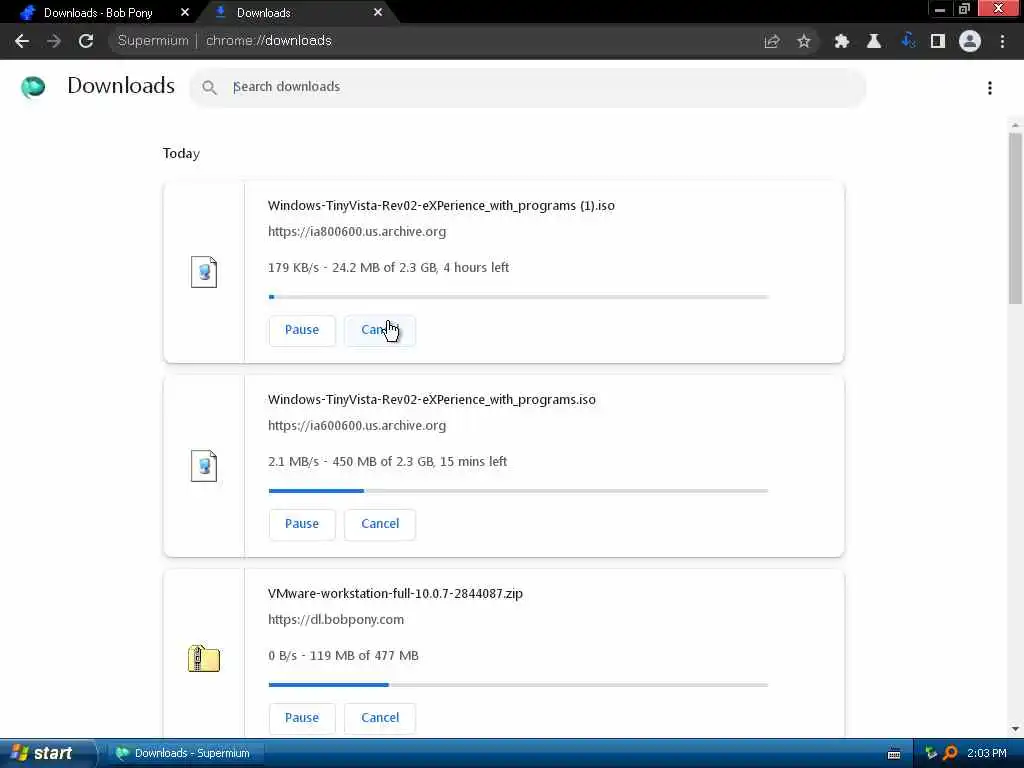The height and width of the screenshot is (768, 1024).
Task: Click the page vertical scrollbar thumb
Action: [x=1015, y=219]
